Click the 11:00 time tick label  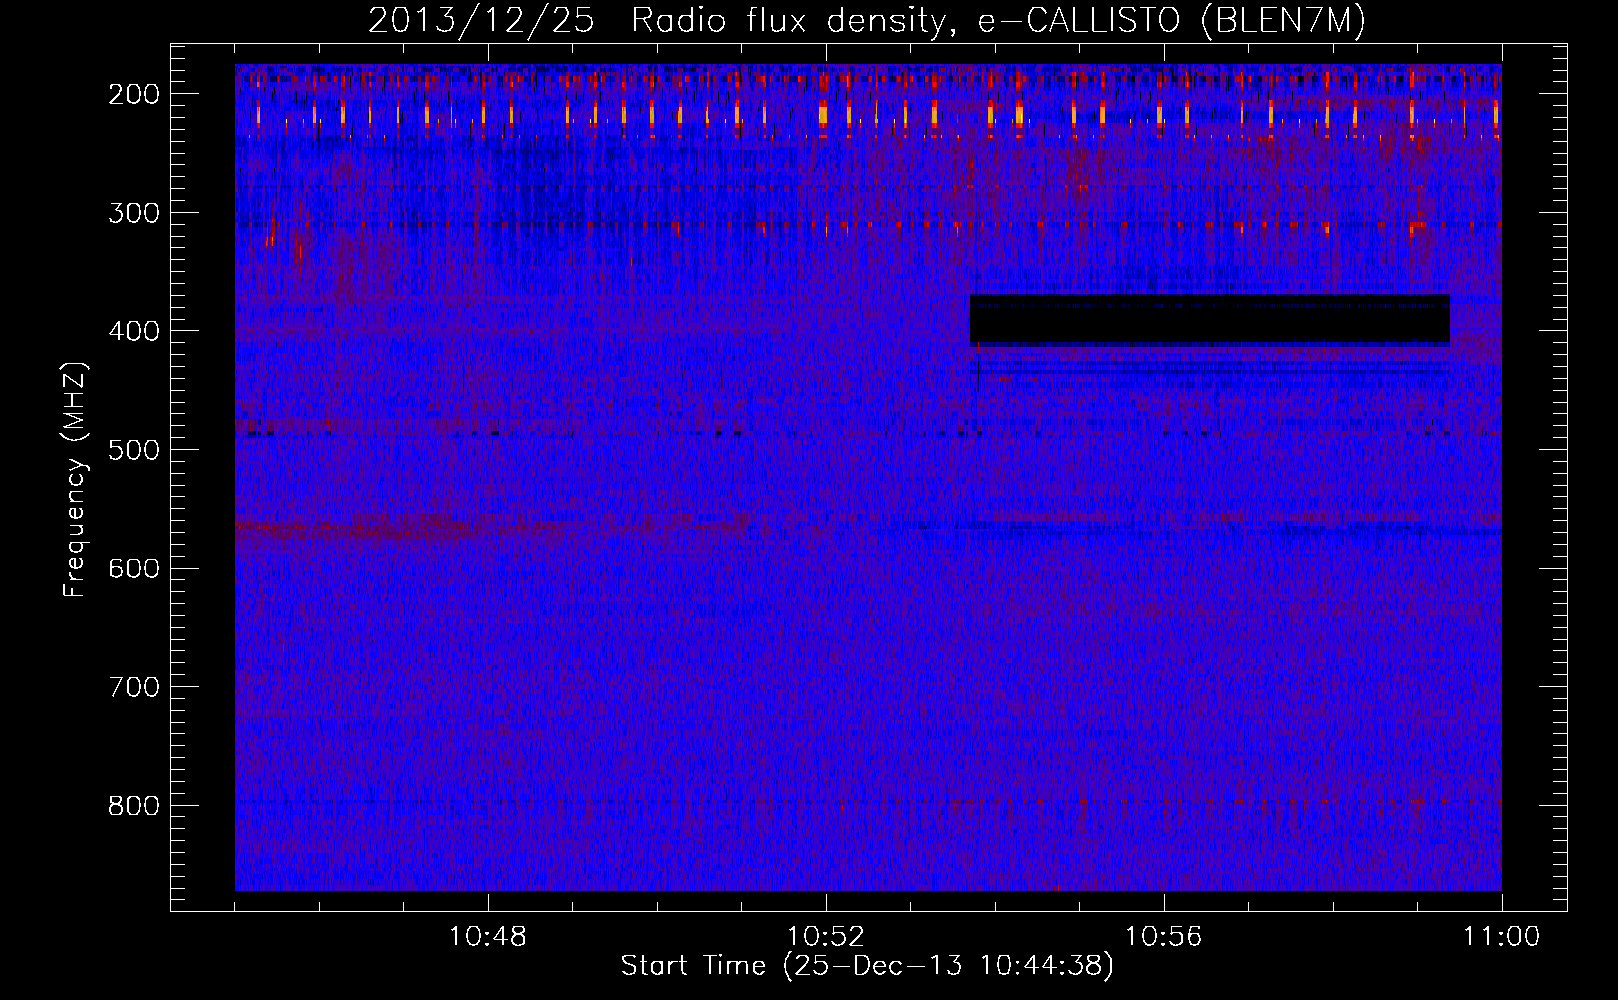click(1501, 937)
